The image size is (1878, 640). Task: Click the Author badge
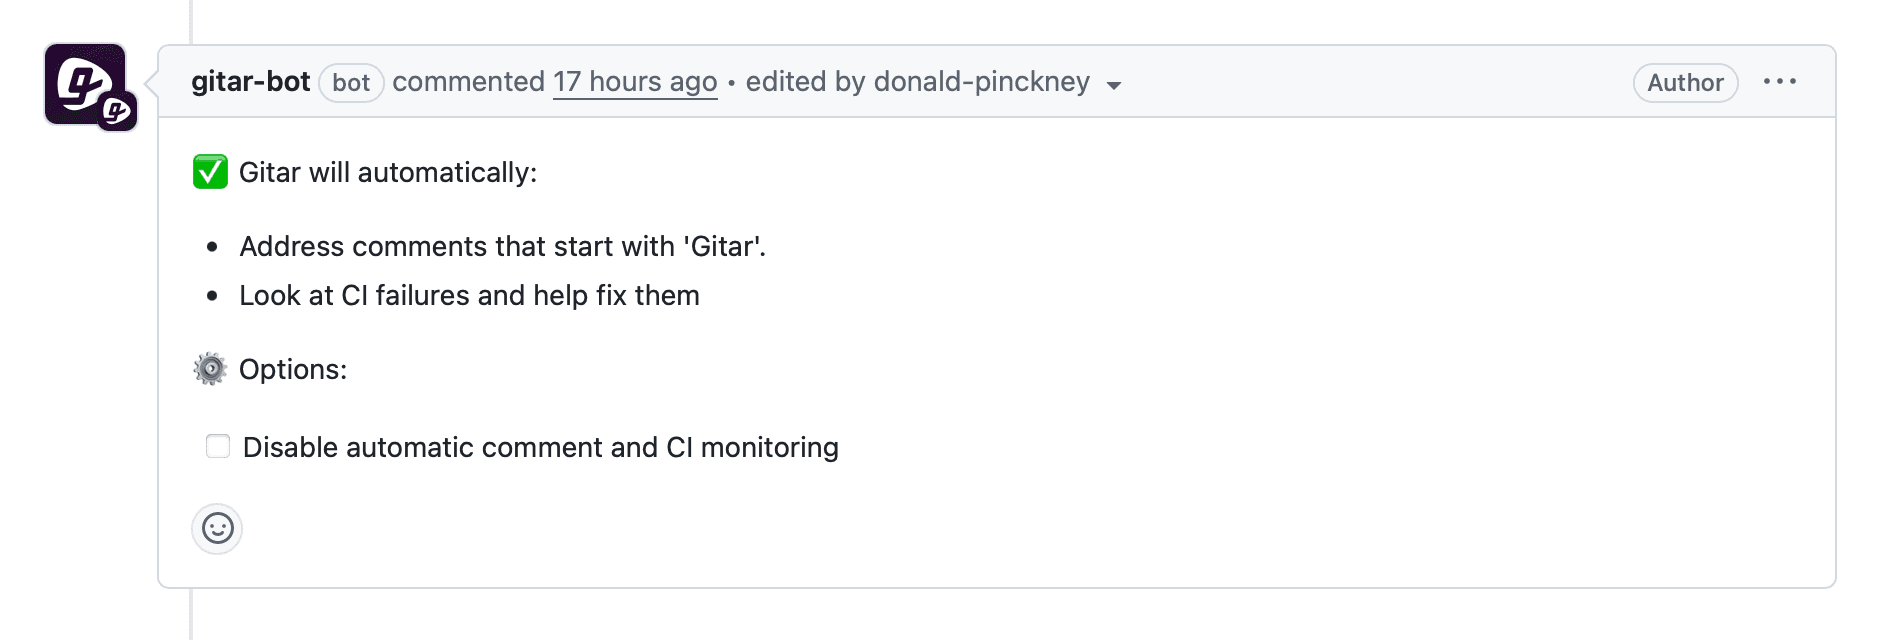1685,82
